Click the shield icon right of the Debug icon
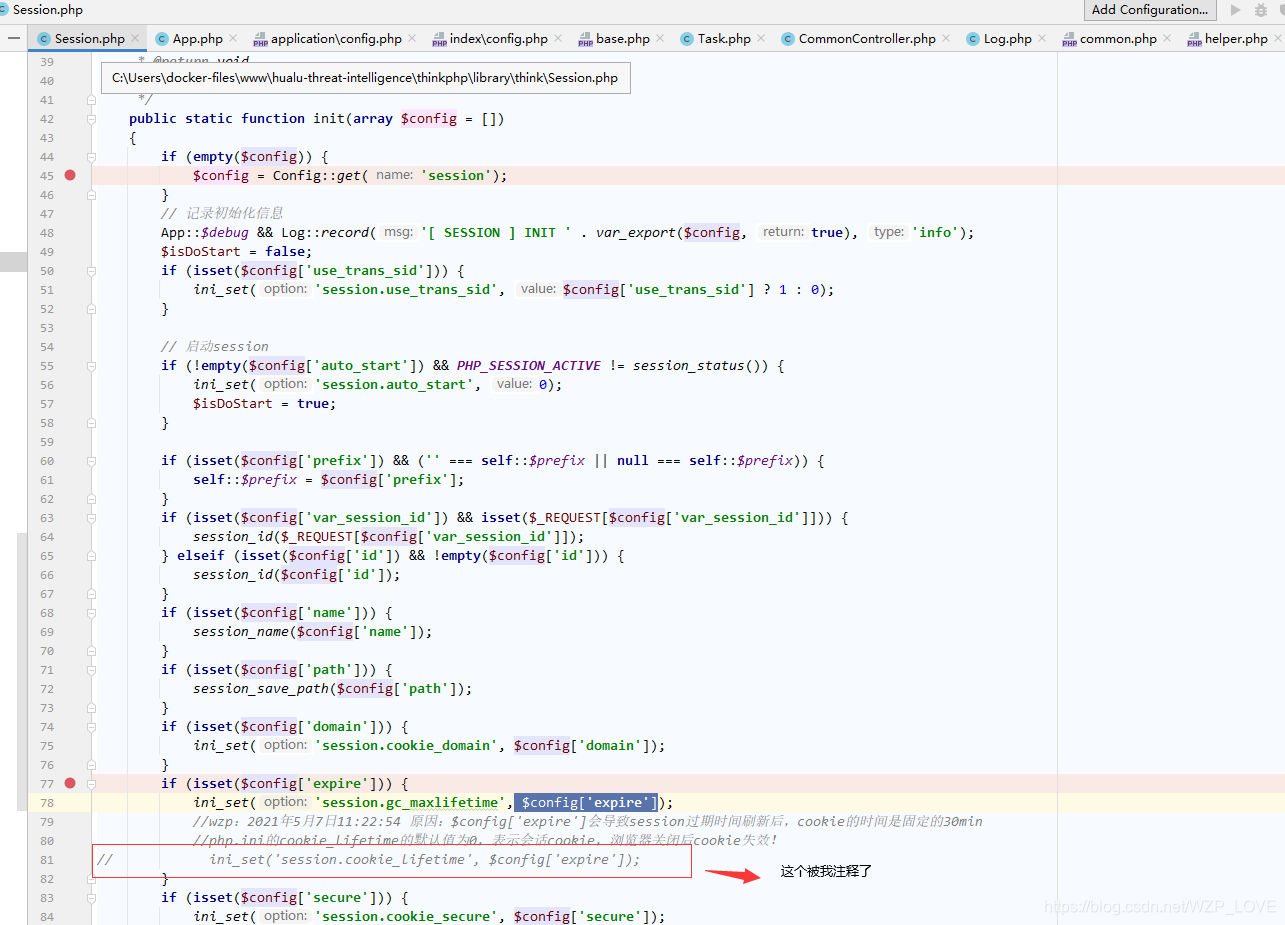Screen dimensions: 1285x925 pyautogui.click(x=1280, y=10)
